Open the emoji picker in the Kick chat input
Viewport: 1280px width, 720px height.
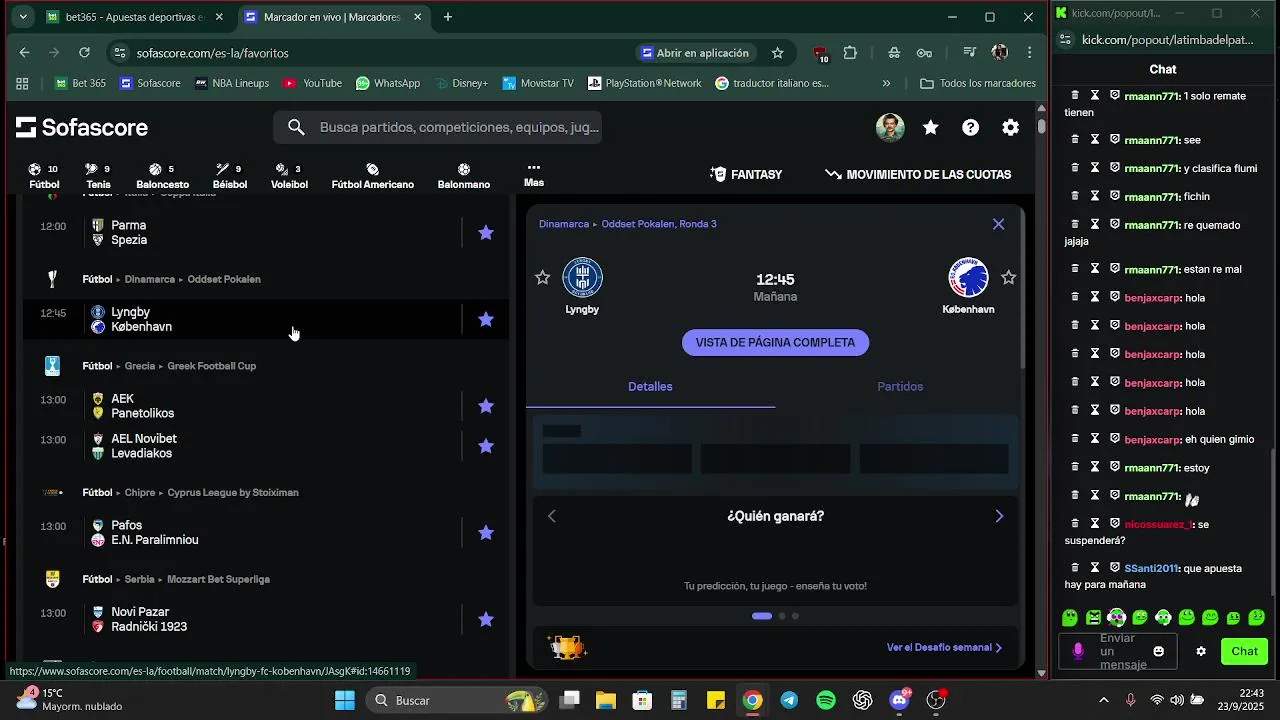1158,651
